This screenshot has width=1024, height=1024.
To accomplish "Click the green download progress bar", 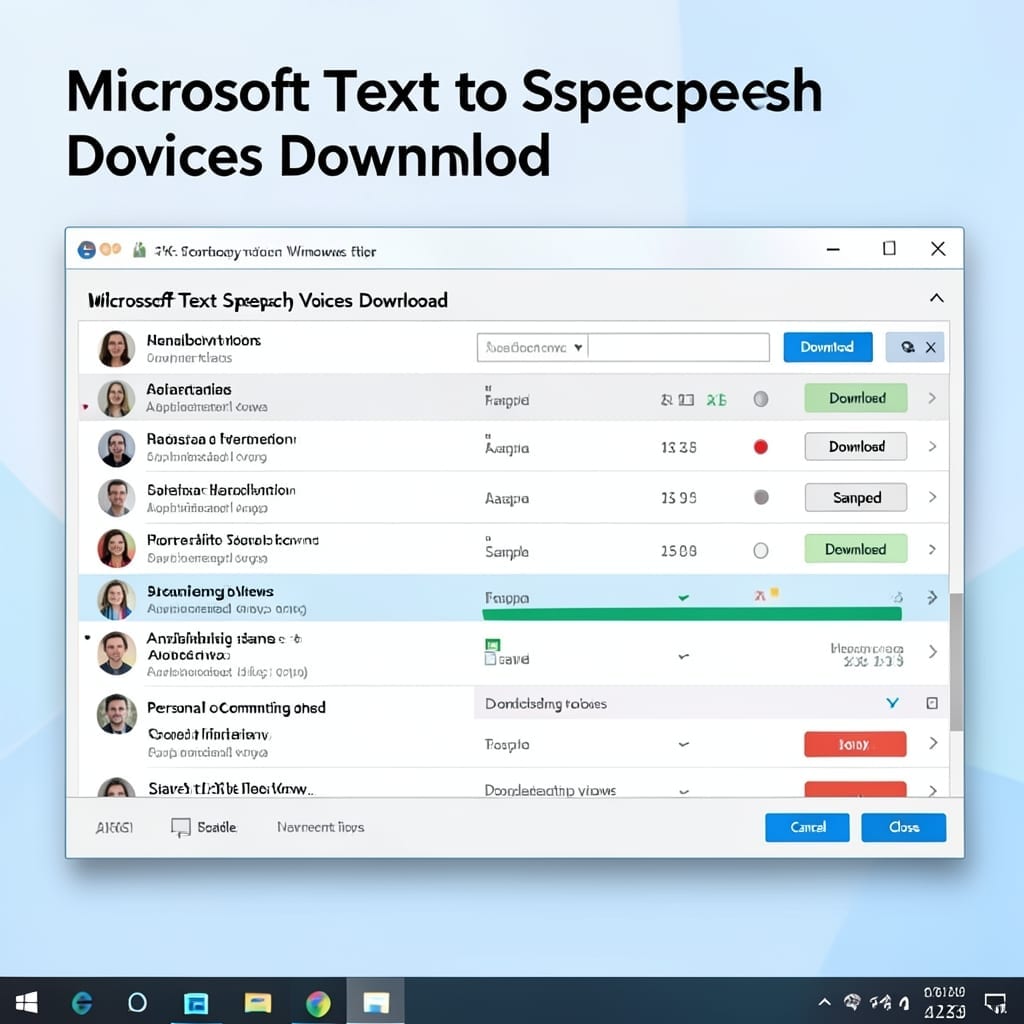I will tap(692, 614).
